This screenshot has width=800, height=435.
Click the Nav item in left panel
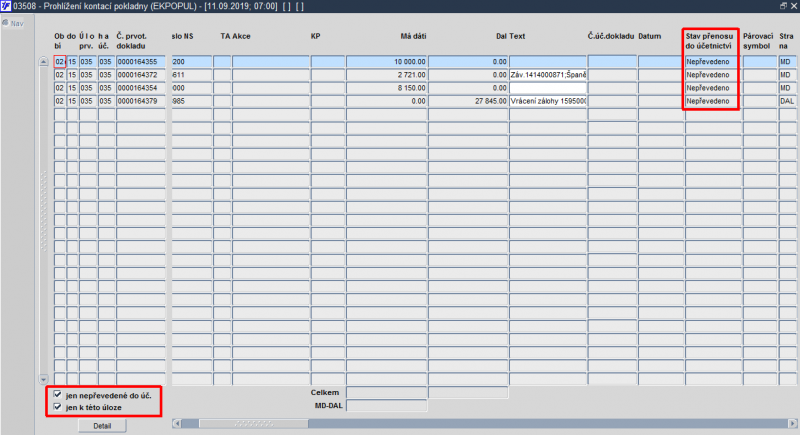coord(13,23)
